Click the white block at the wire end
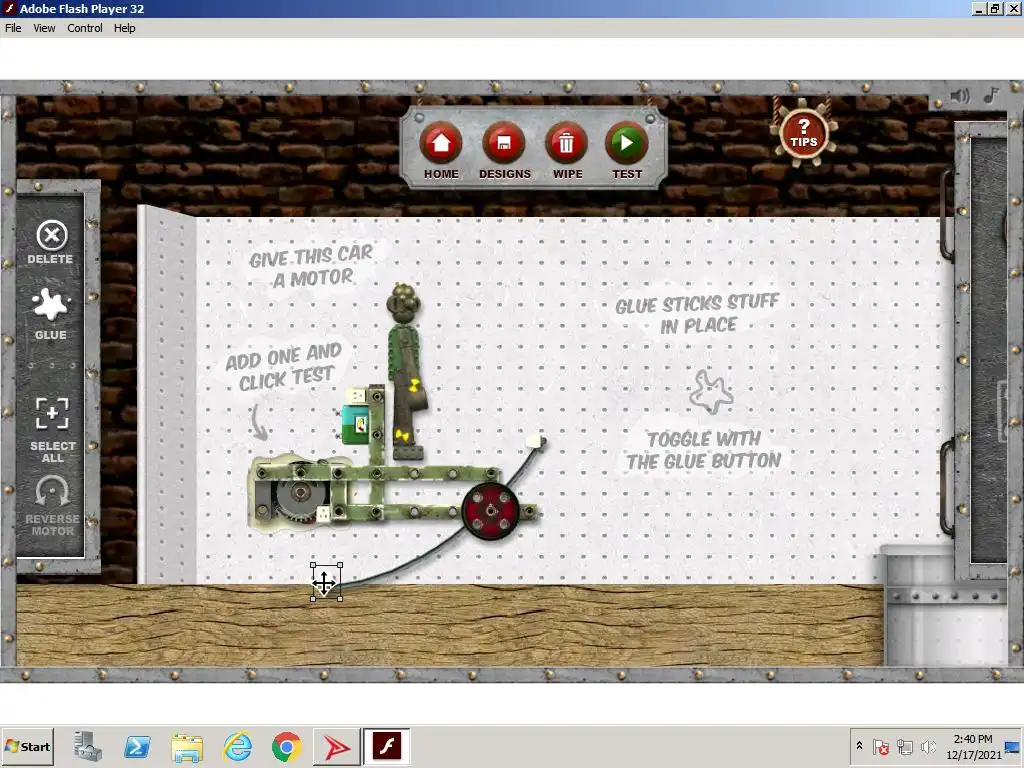This screenshot has height=768, width=1024. pyautogui.click(x=536, y=442)
